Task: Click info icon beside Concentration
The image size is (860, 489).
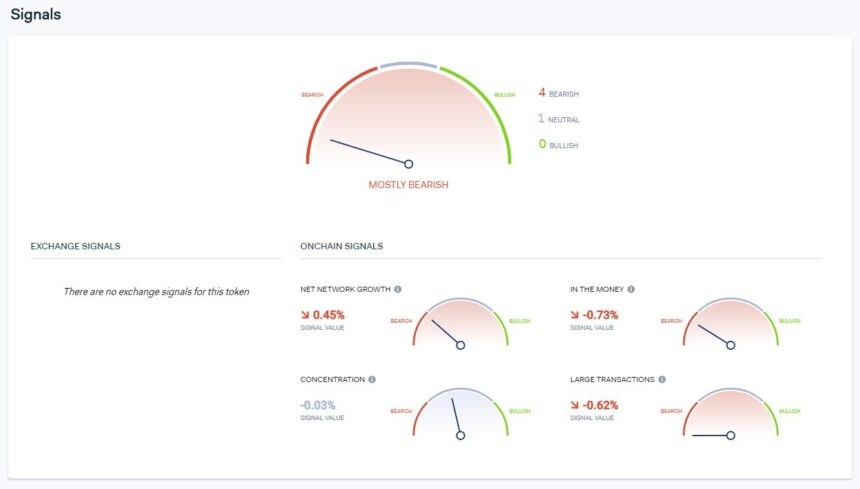Action: 372,379
